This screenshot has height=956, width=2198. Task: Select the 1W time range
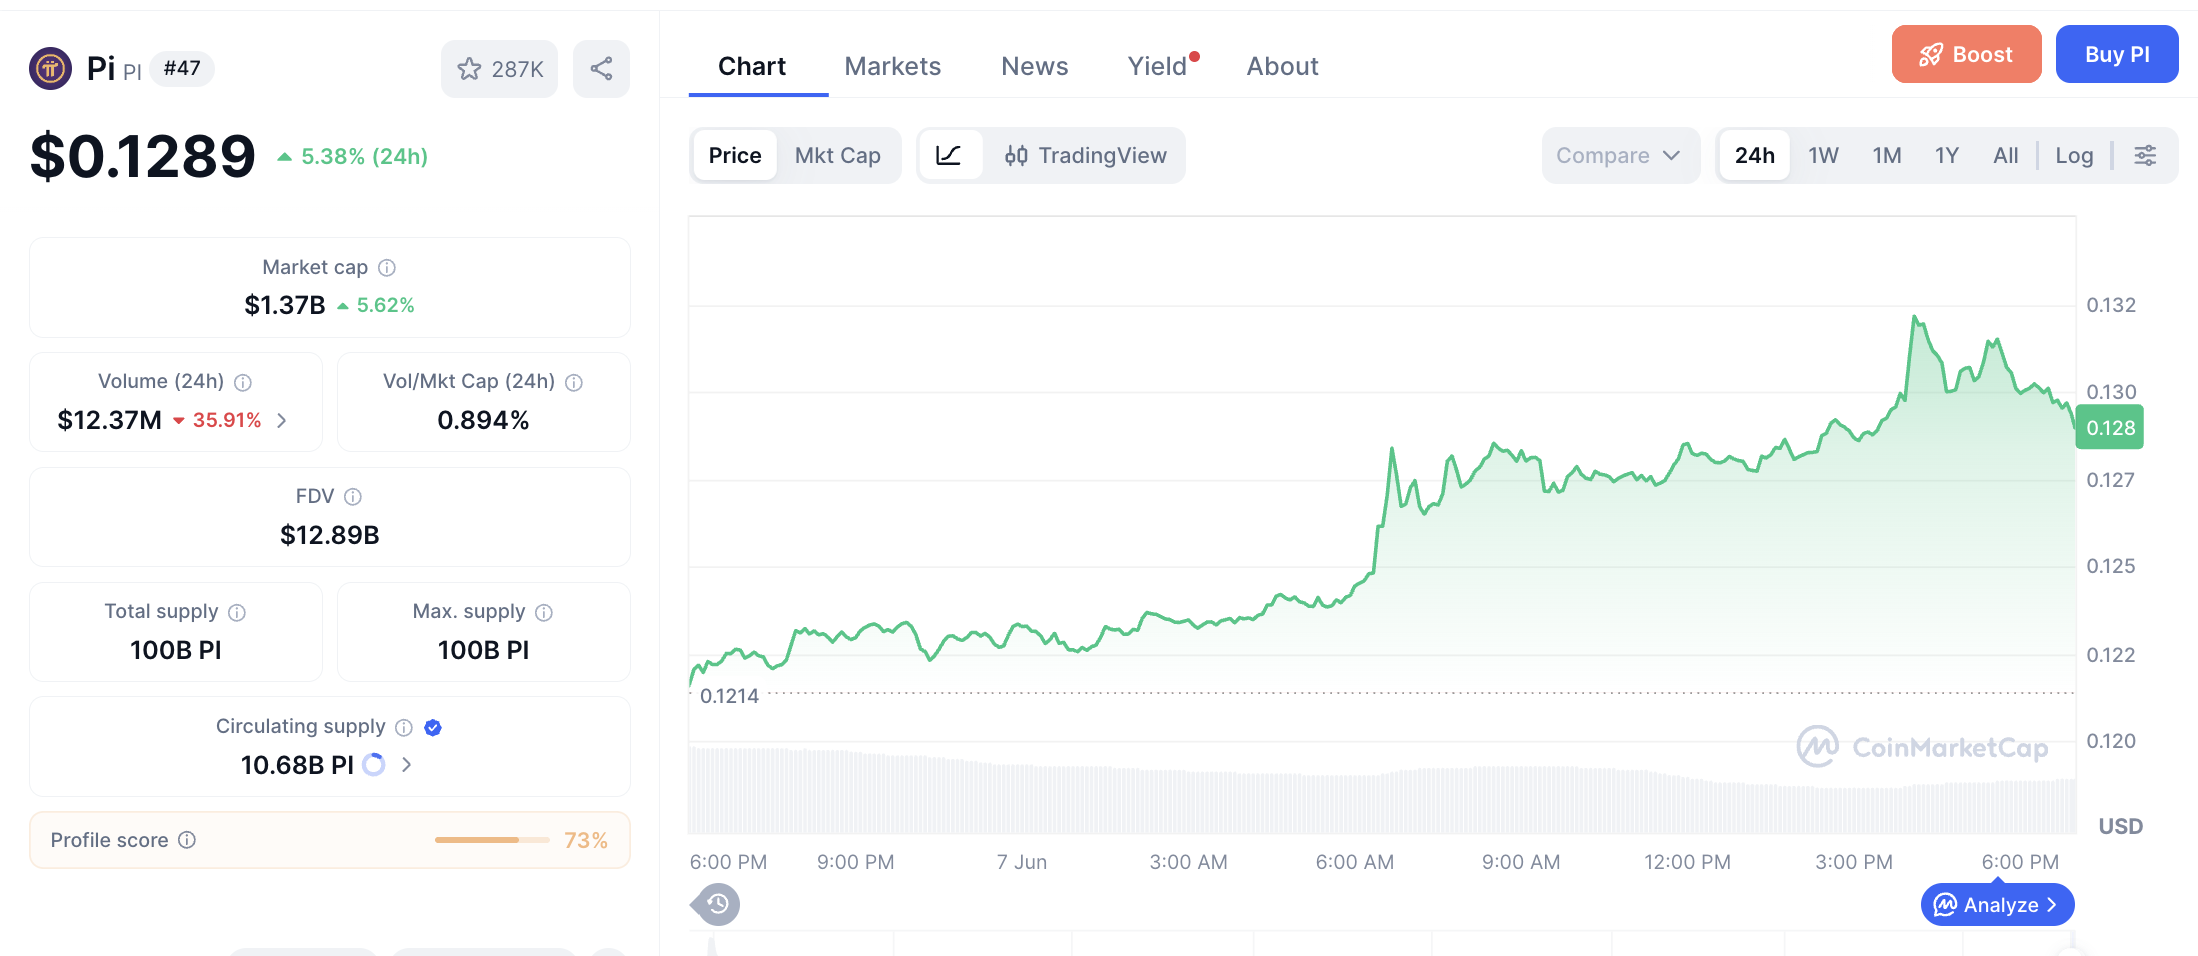click(1824, 155)
